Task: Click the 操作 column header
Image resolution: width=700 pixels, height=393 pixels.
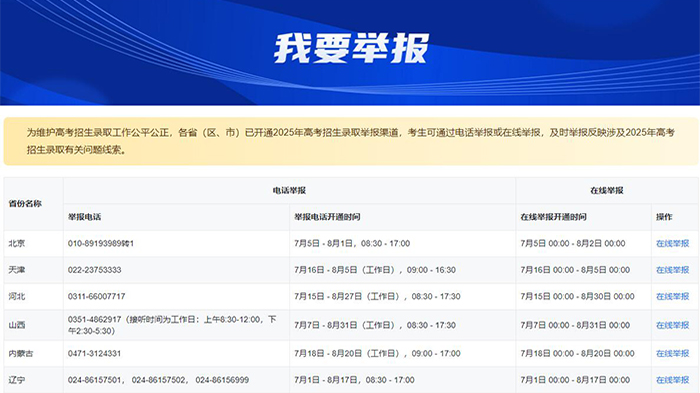Action: [664, 217]
